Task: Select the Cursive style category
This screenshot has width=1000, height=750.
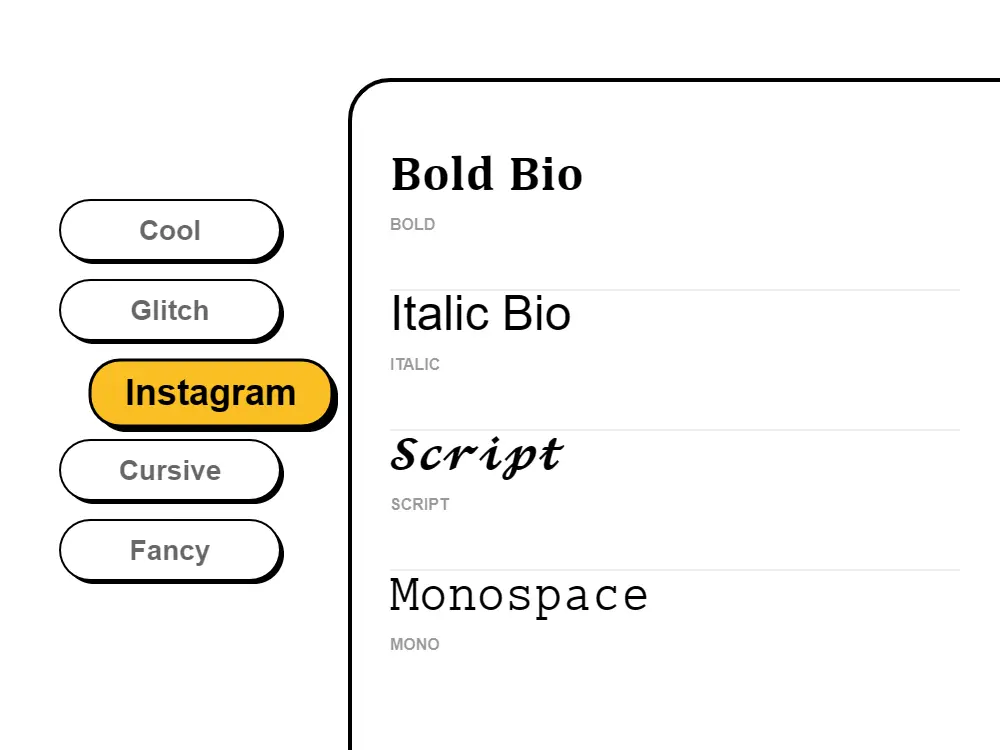Action: click(x=170, y=470)
